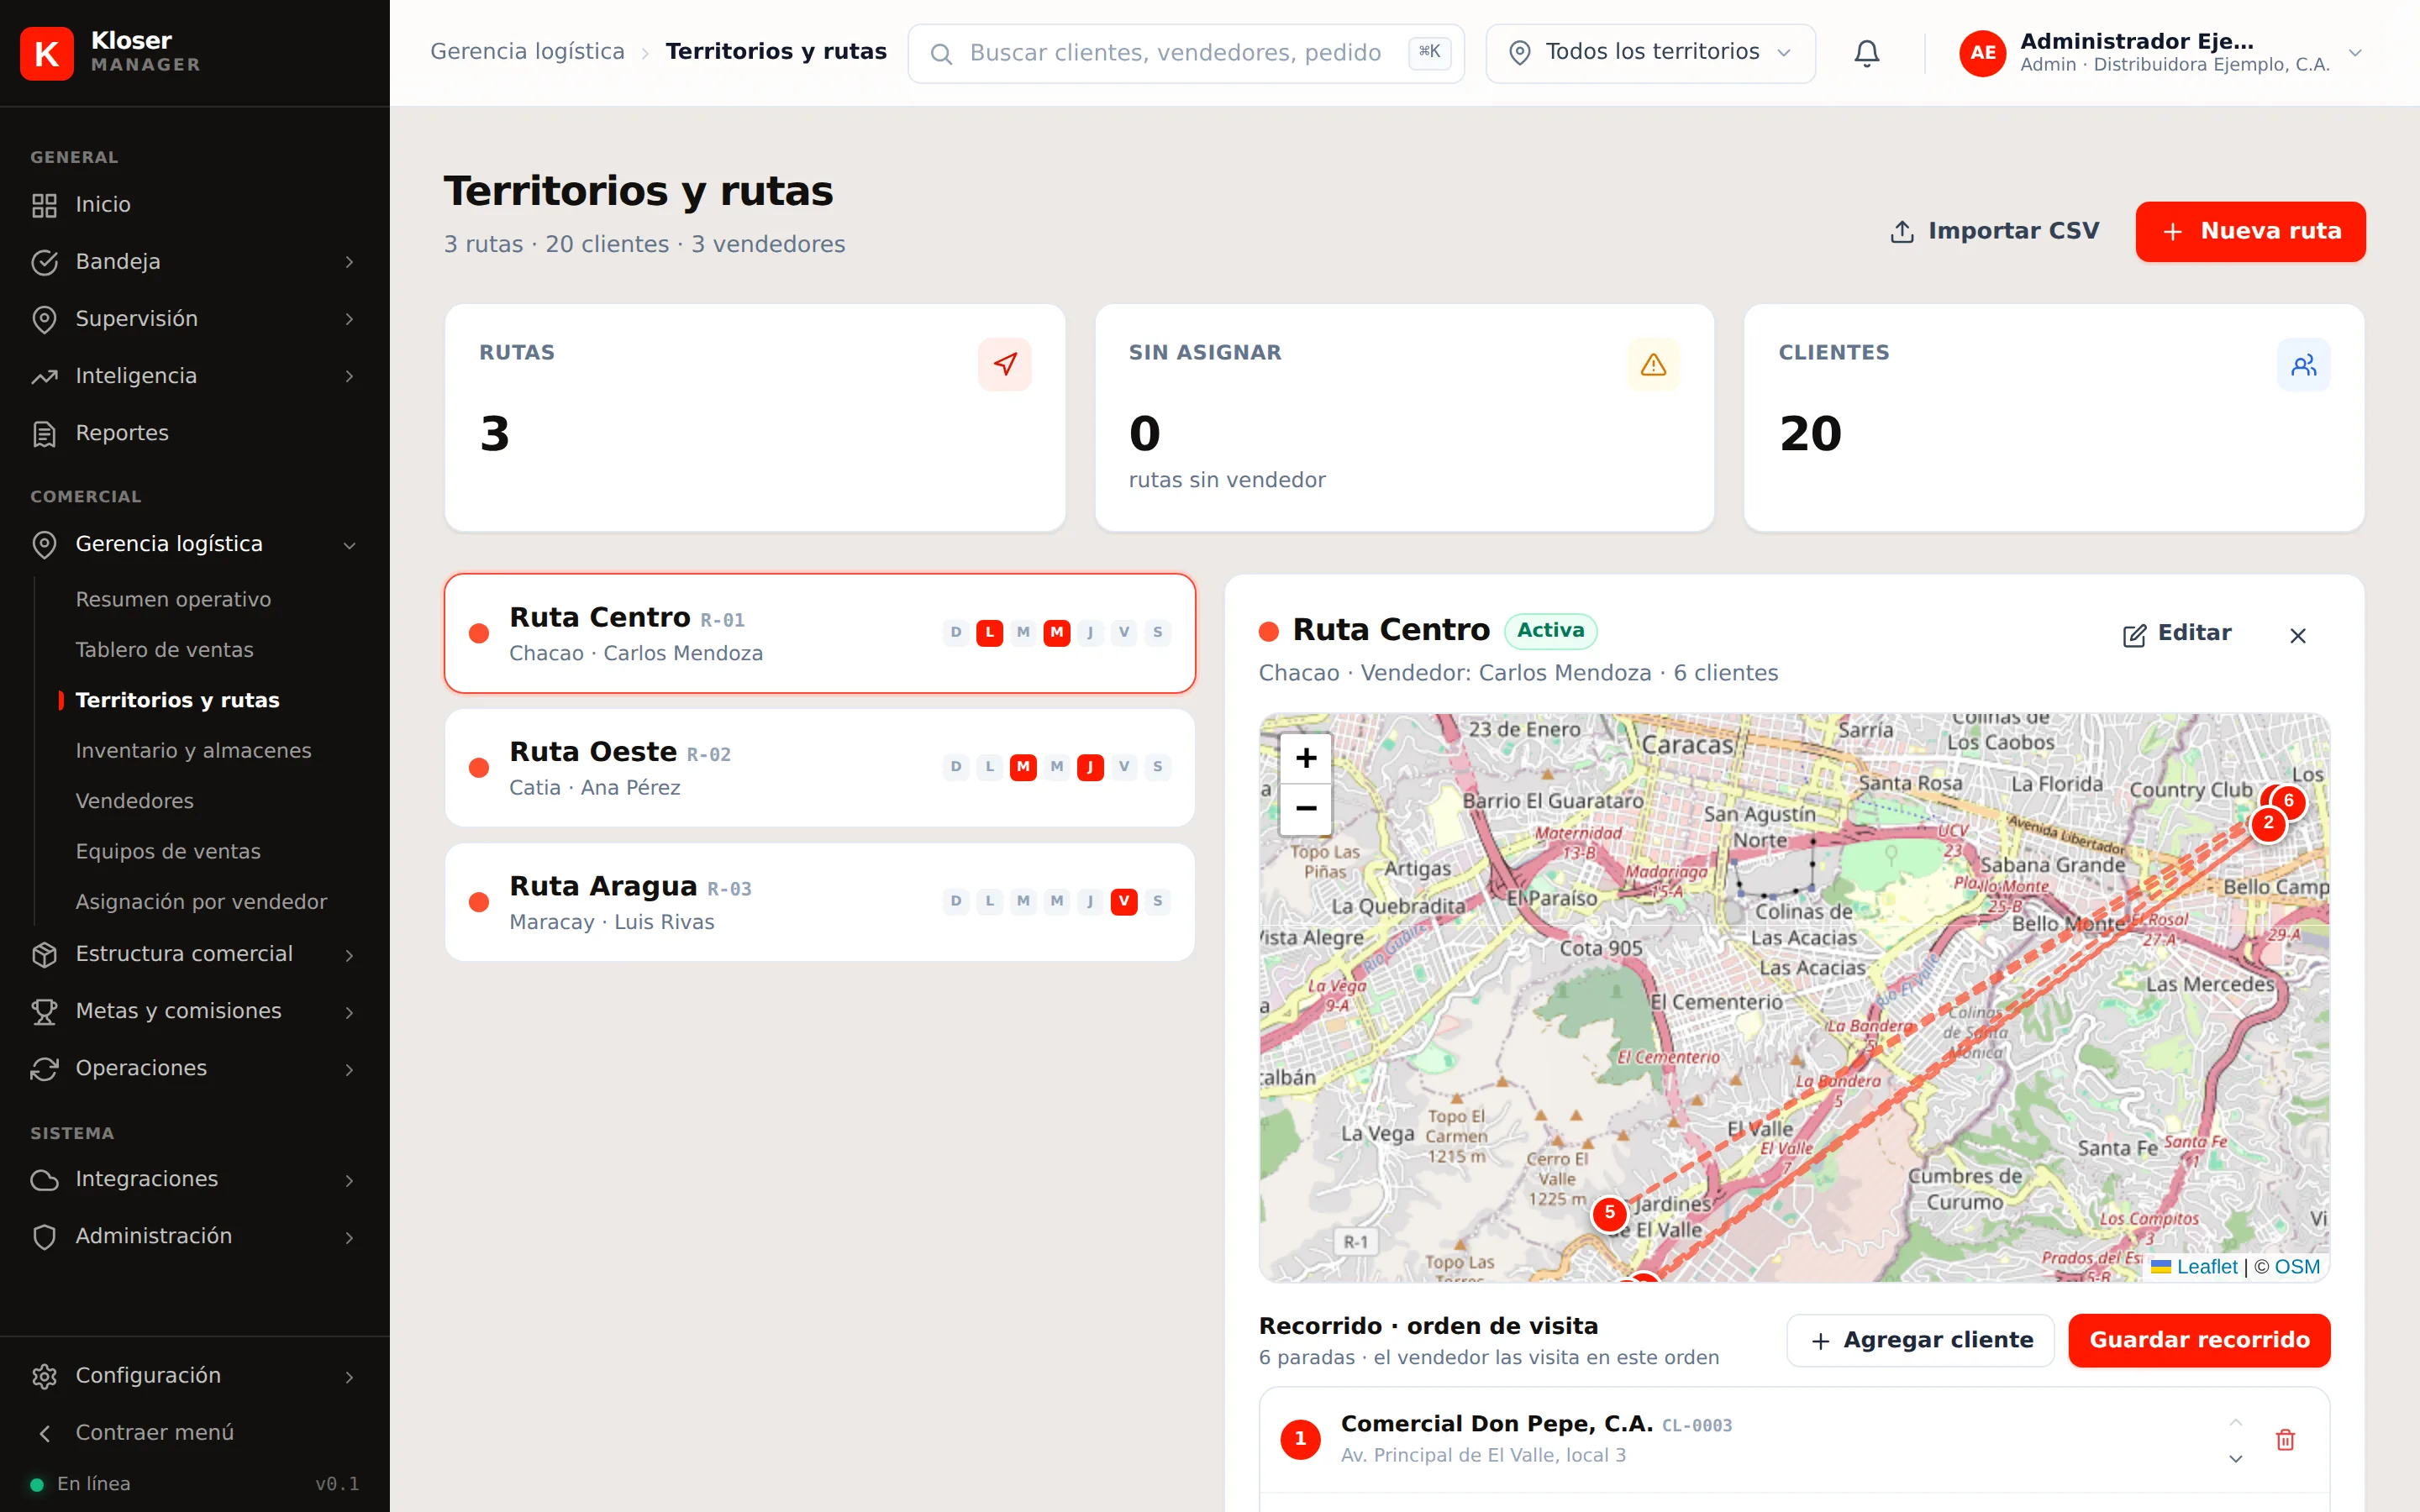Toggle Saturday (S) on Ruta Aragua

[x=1157, y=901]
